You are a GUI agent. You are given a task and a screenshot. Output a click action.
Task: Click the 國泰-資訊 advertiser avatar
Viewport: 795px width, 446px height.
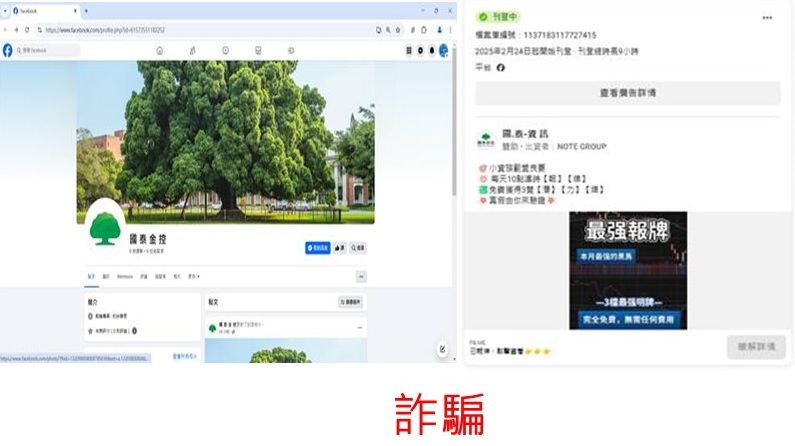(486, 140)
